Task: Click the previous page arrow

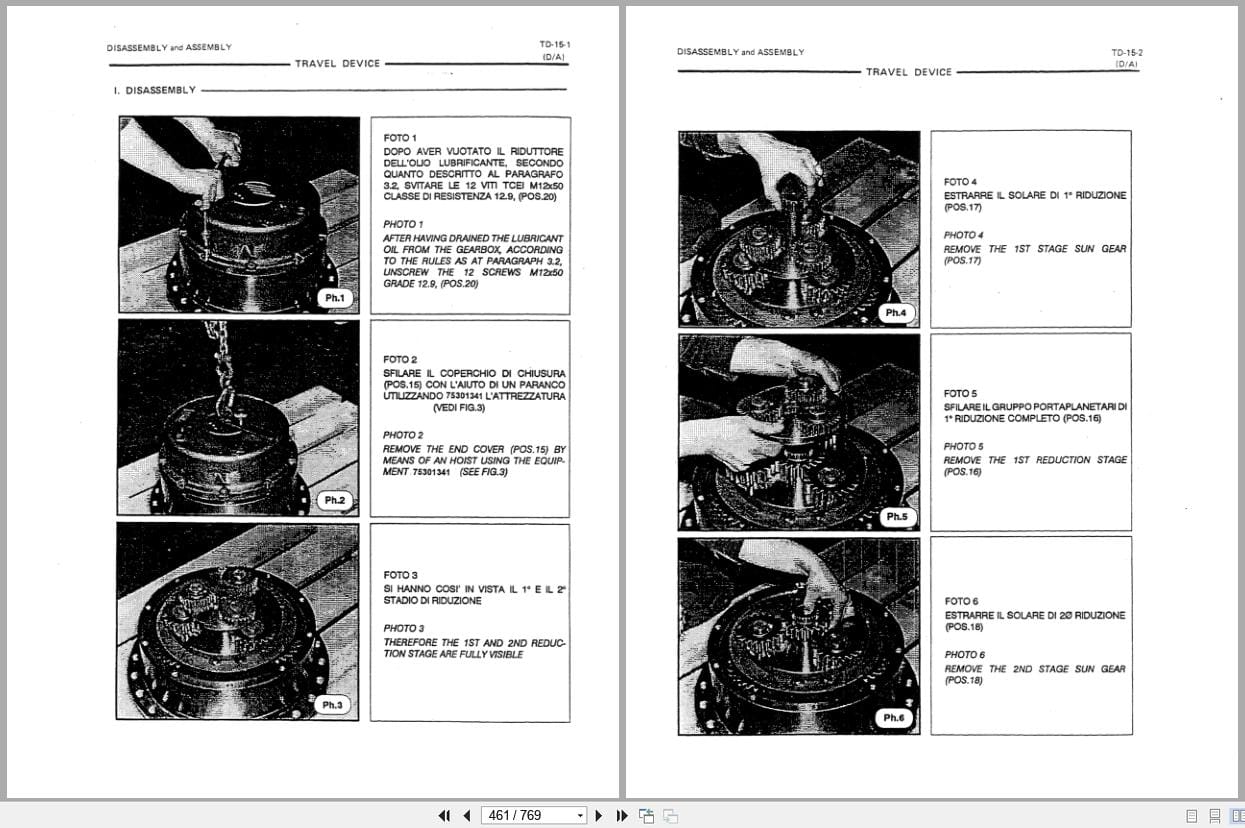Action: pos(467,815)
